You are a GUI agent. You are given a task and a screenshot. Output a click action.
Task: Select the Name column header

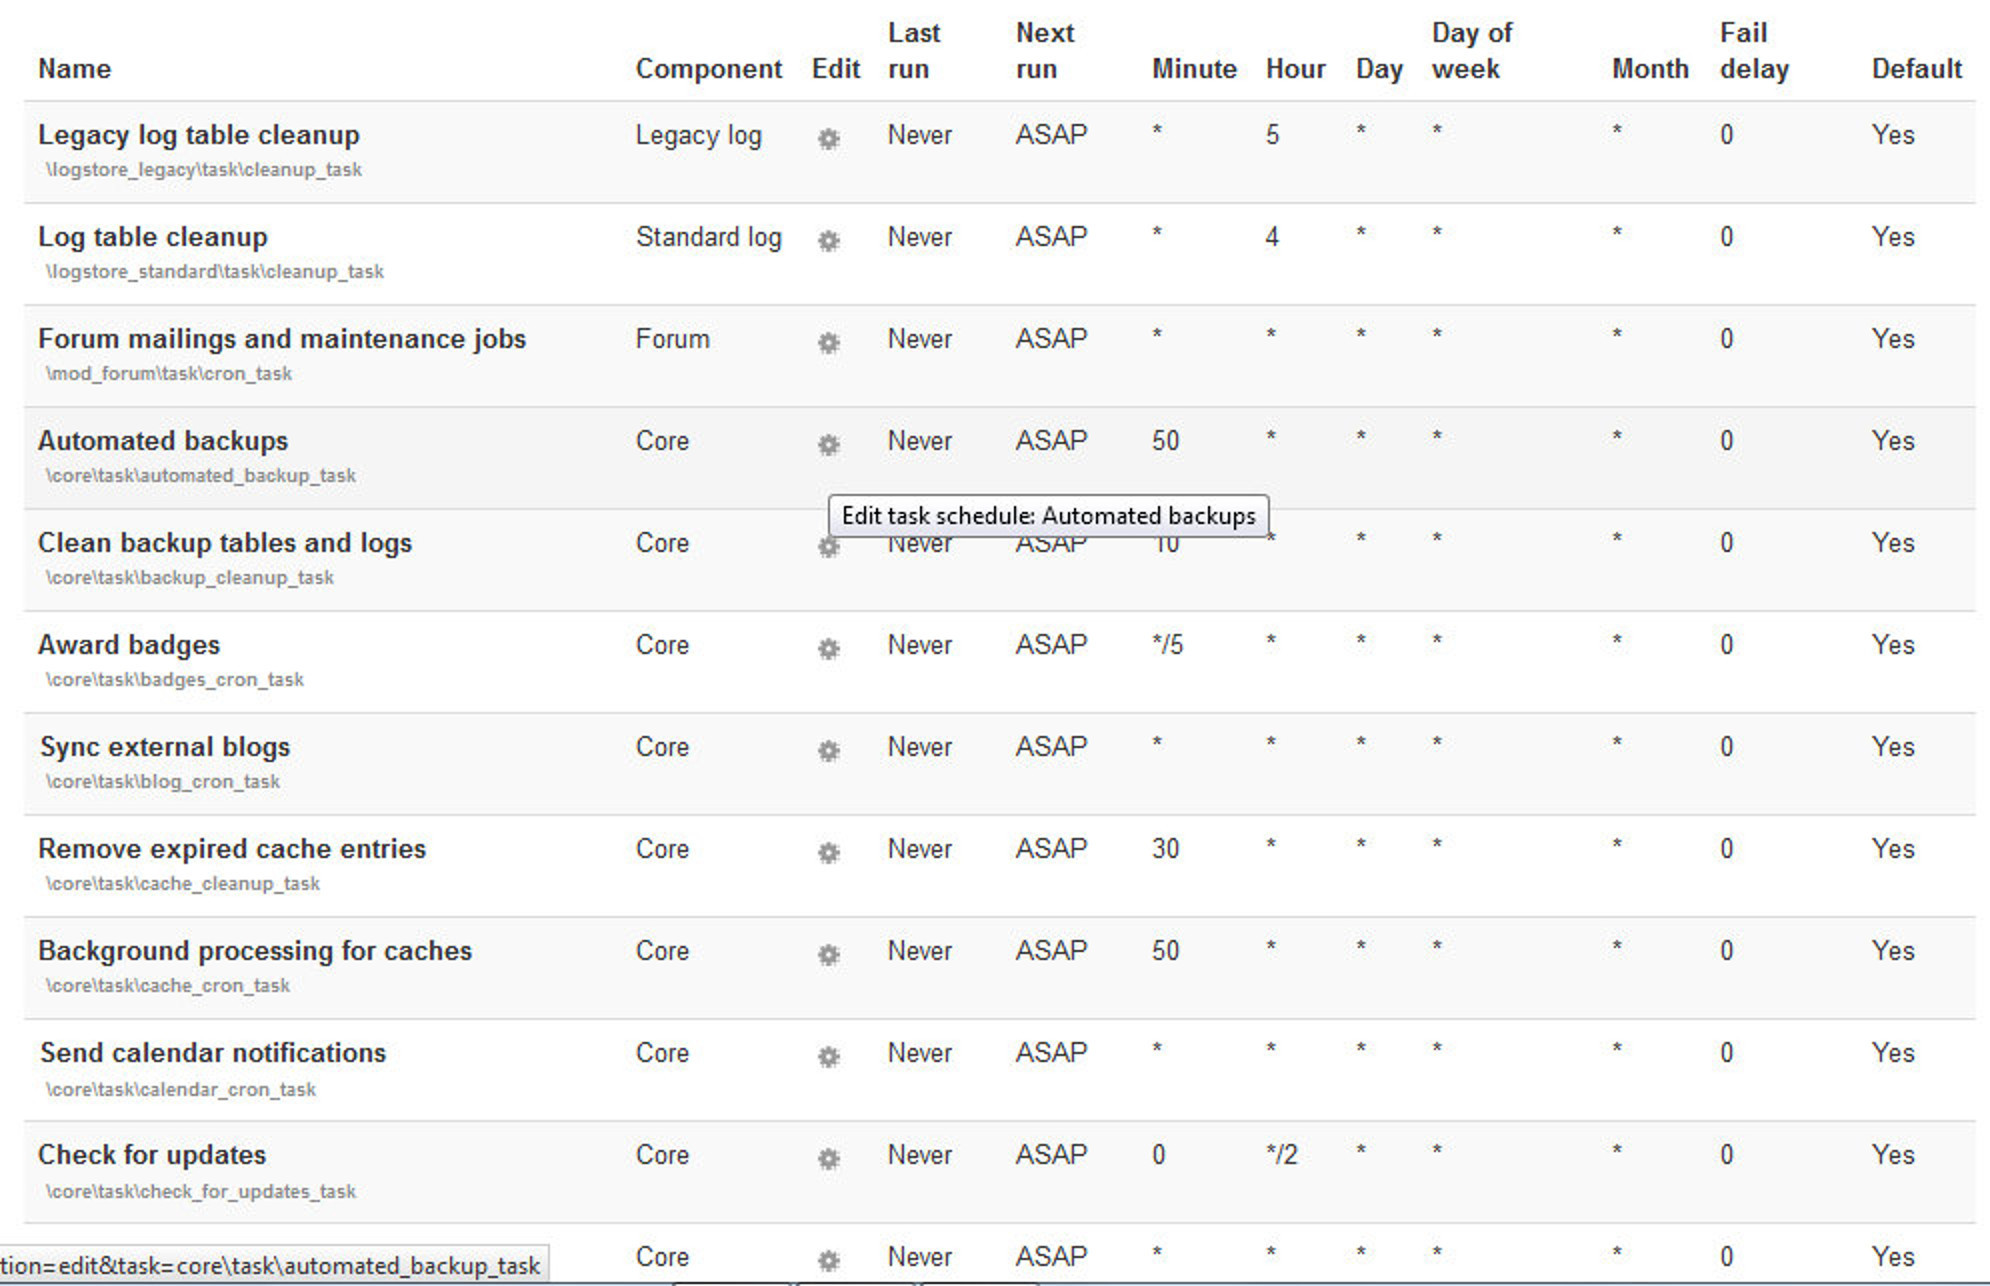click(73, 68)
